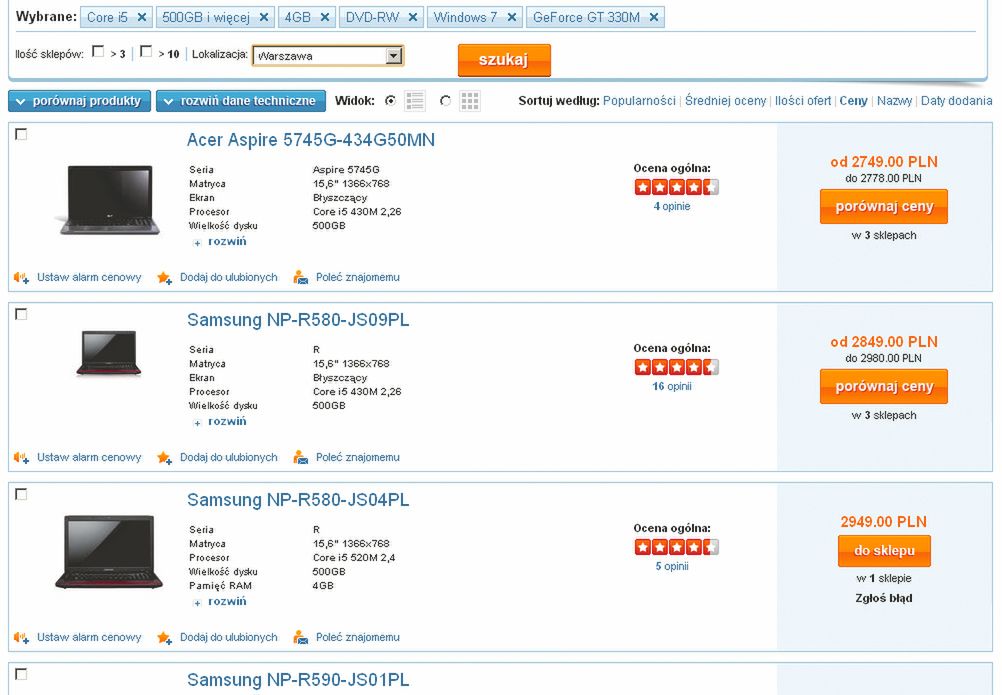Open the Lokalizacja Warszawa dropdown
The height and width of the screenshot is (695, 1002).
[x=328, y=56]
